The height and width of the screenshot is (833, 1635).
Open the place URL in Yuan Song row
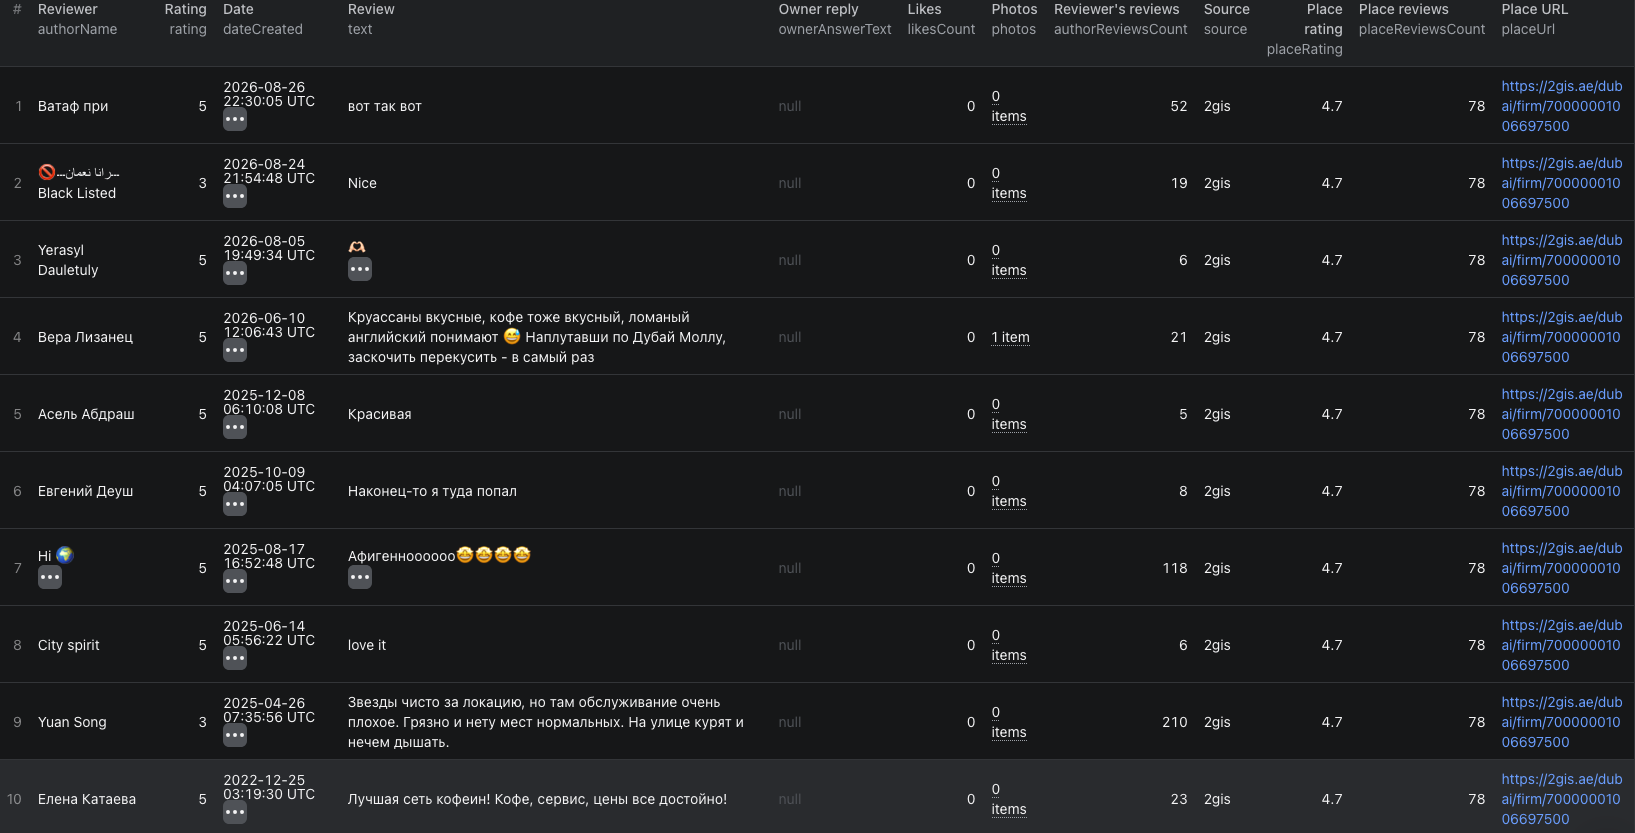click(x=1562, y=722)
